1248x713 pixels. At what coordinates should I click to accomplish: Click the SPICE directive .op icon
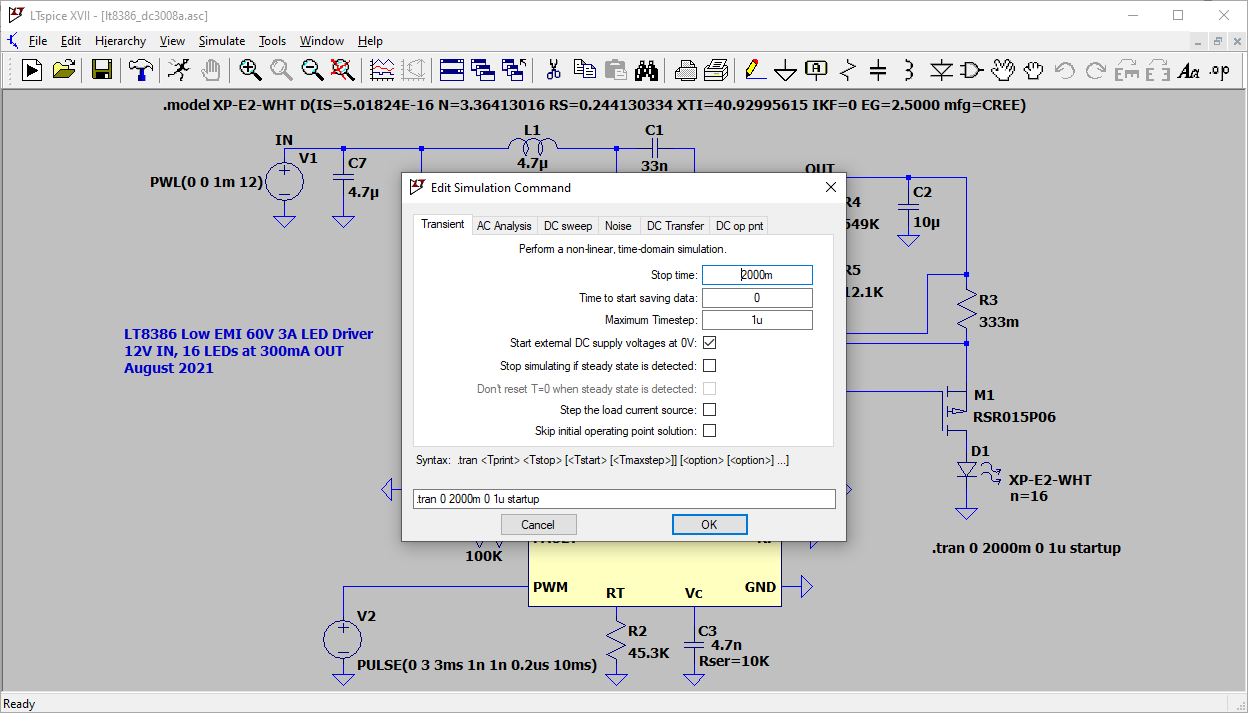pos(1219,69)
